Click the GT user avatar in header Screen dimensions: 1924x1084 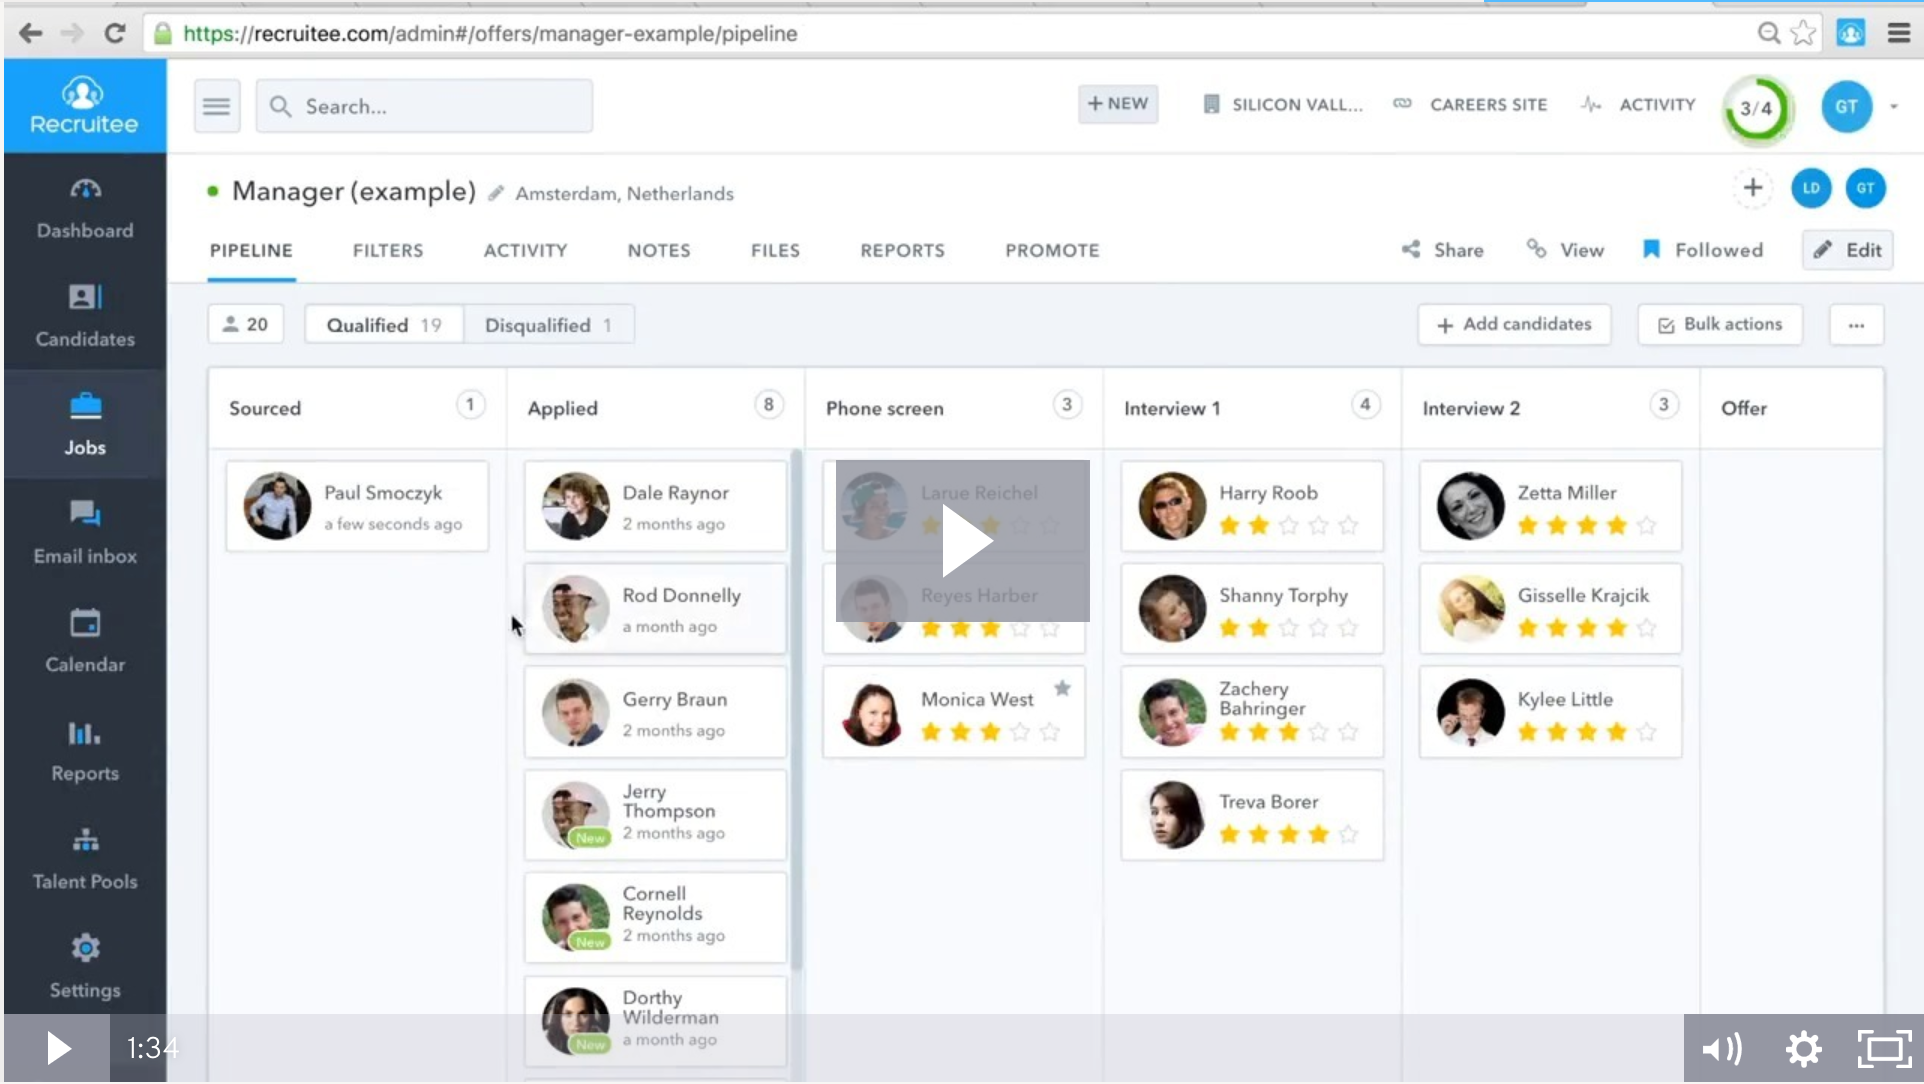[x=1846, y=107]
